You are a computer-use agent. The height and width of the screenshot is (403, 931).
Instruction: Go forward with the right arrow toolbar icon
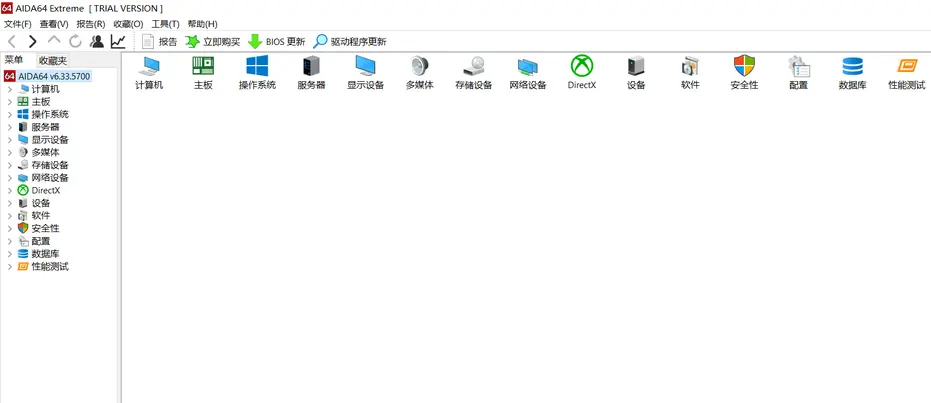coord(32,42)
